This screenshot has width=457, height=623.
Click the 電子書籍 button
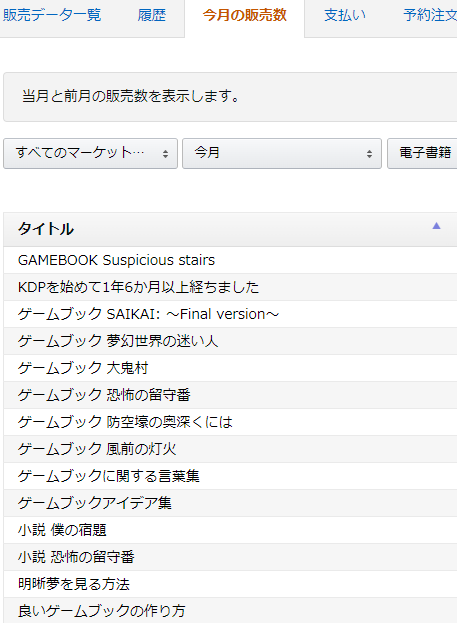click(x=422, y=153)
